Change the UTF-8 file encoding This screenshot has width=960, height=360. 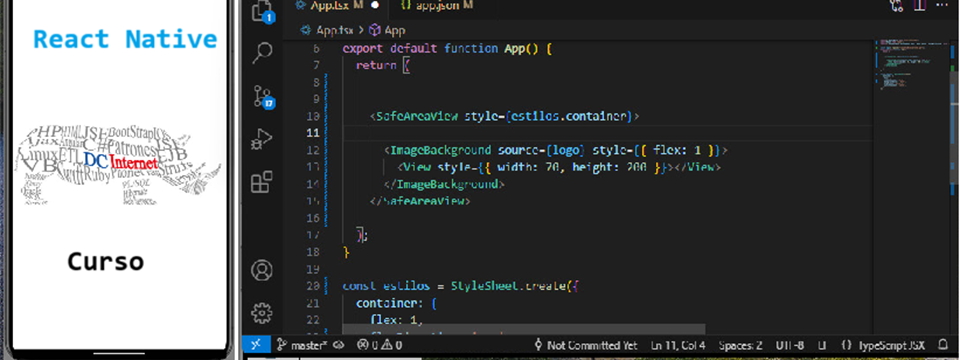(x=789, y=345)
